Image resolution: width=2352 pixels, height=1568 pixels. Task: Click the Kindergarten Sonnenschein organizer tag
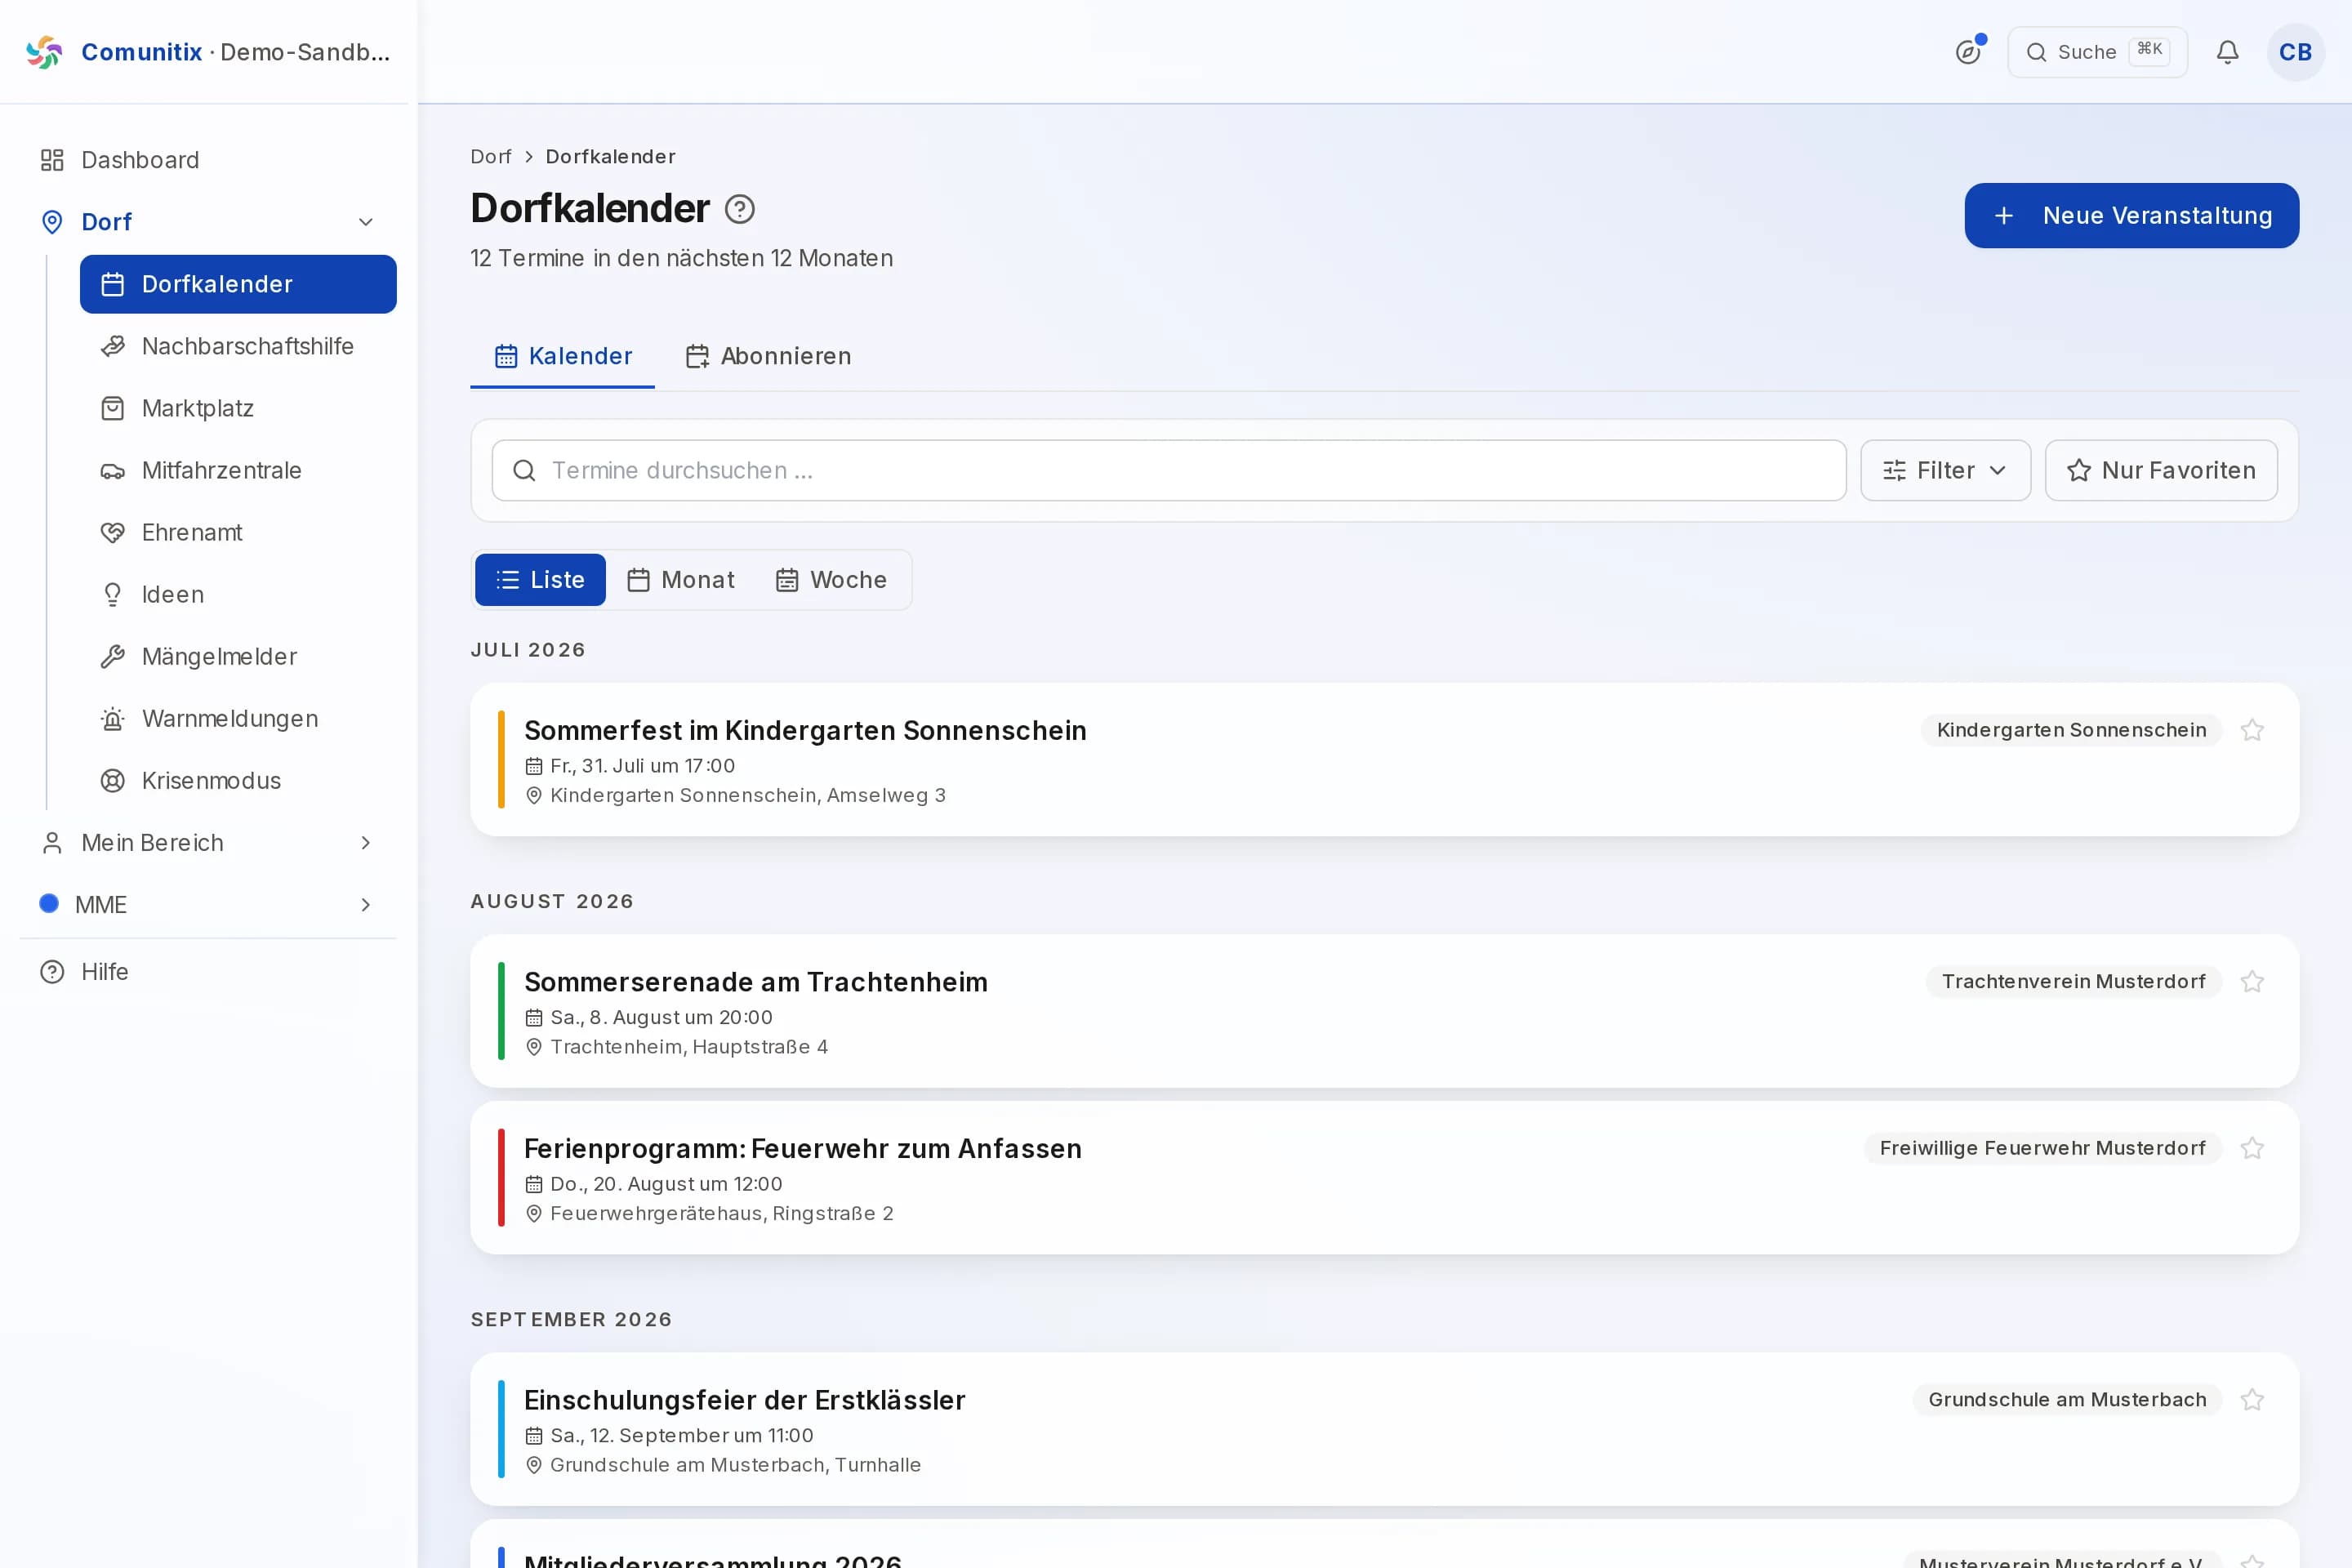pos(2071,730)
